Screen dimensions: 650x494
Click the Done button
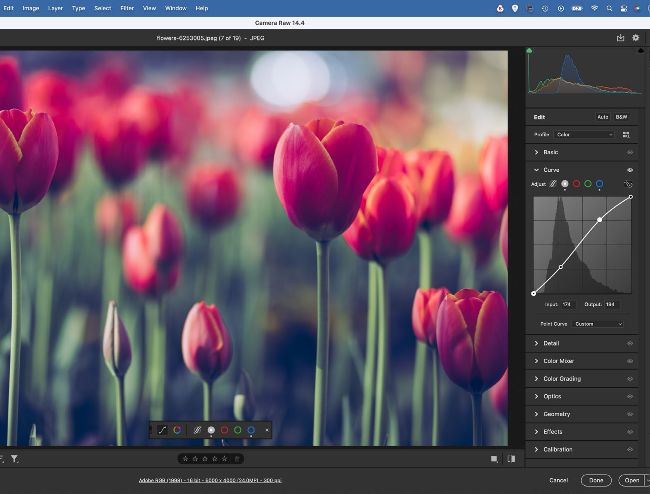596,480
